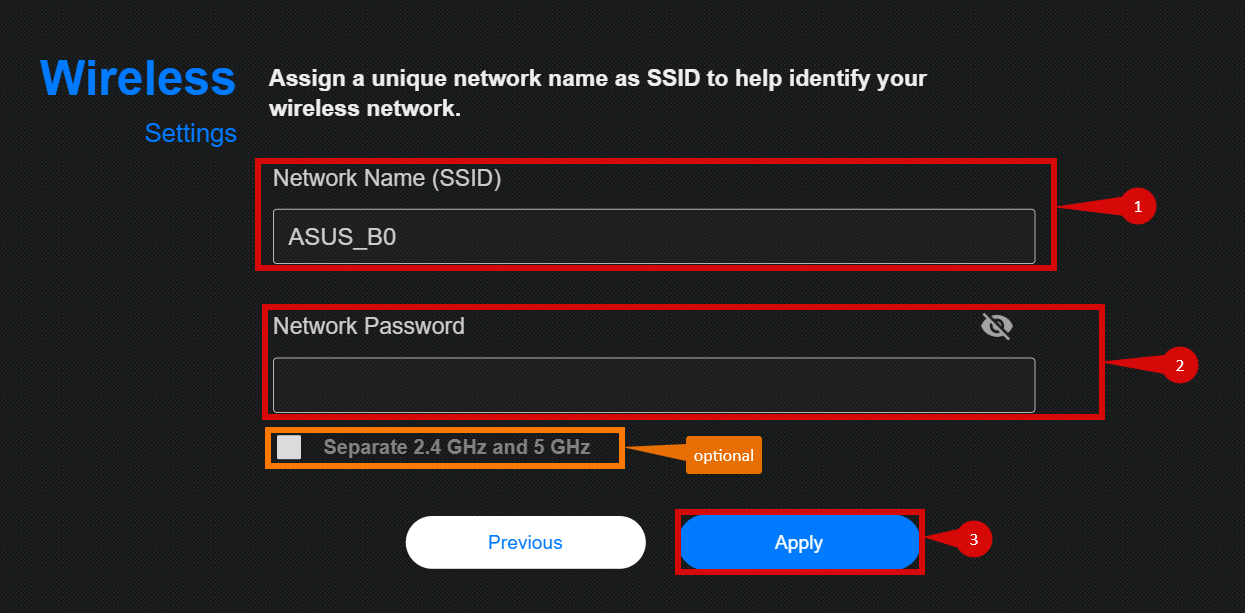1245x613 pixels.
Task: Click the red step 2 marker
Action: point(1179,366)
